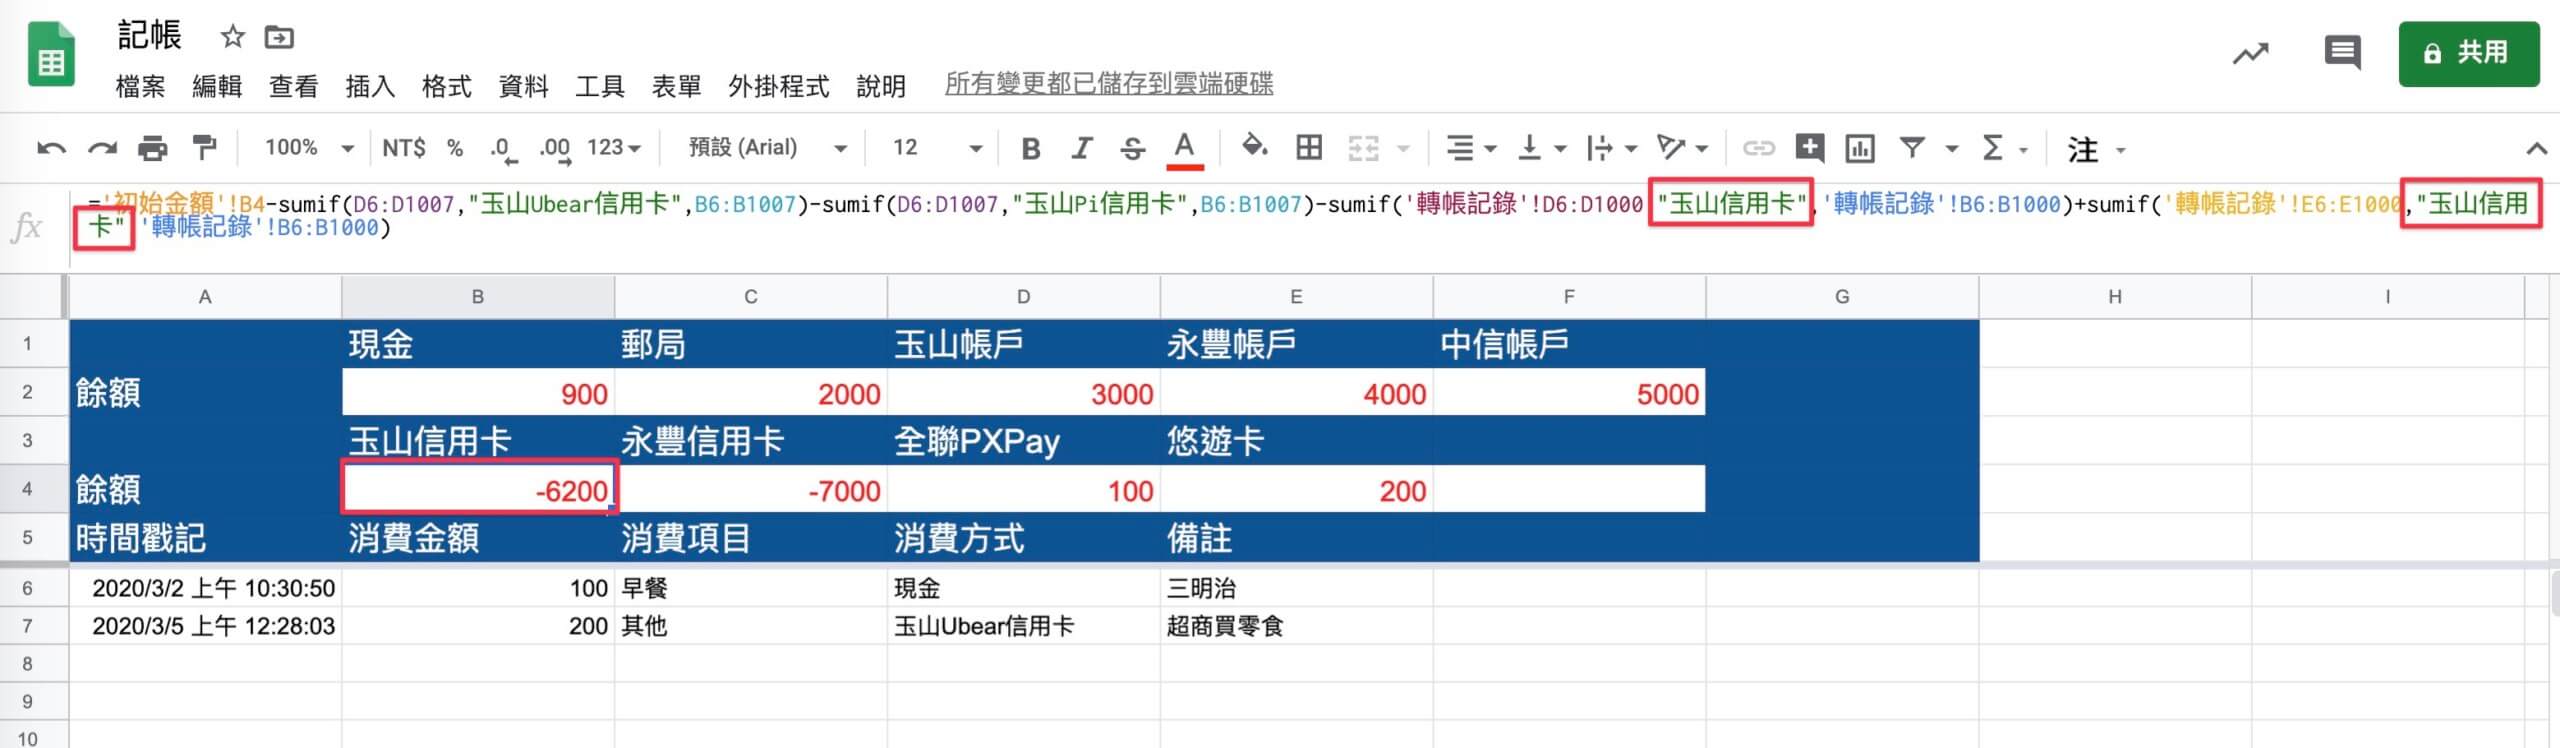Open the 表單 menu
2560x748 pixels.
click(677, 87)
